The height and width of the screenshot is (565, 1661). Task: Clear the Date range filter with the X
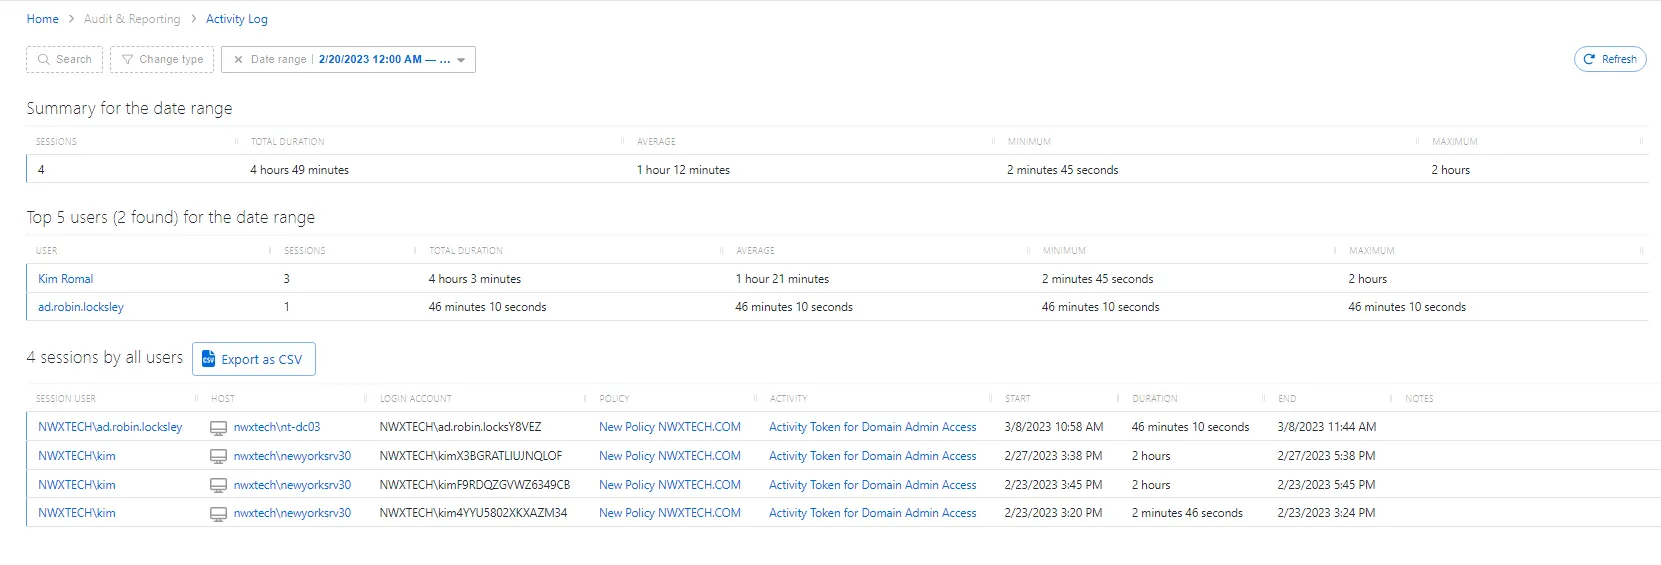pos(238,60)
